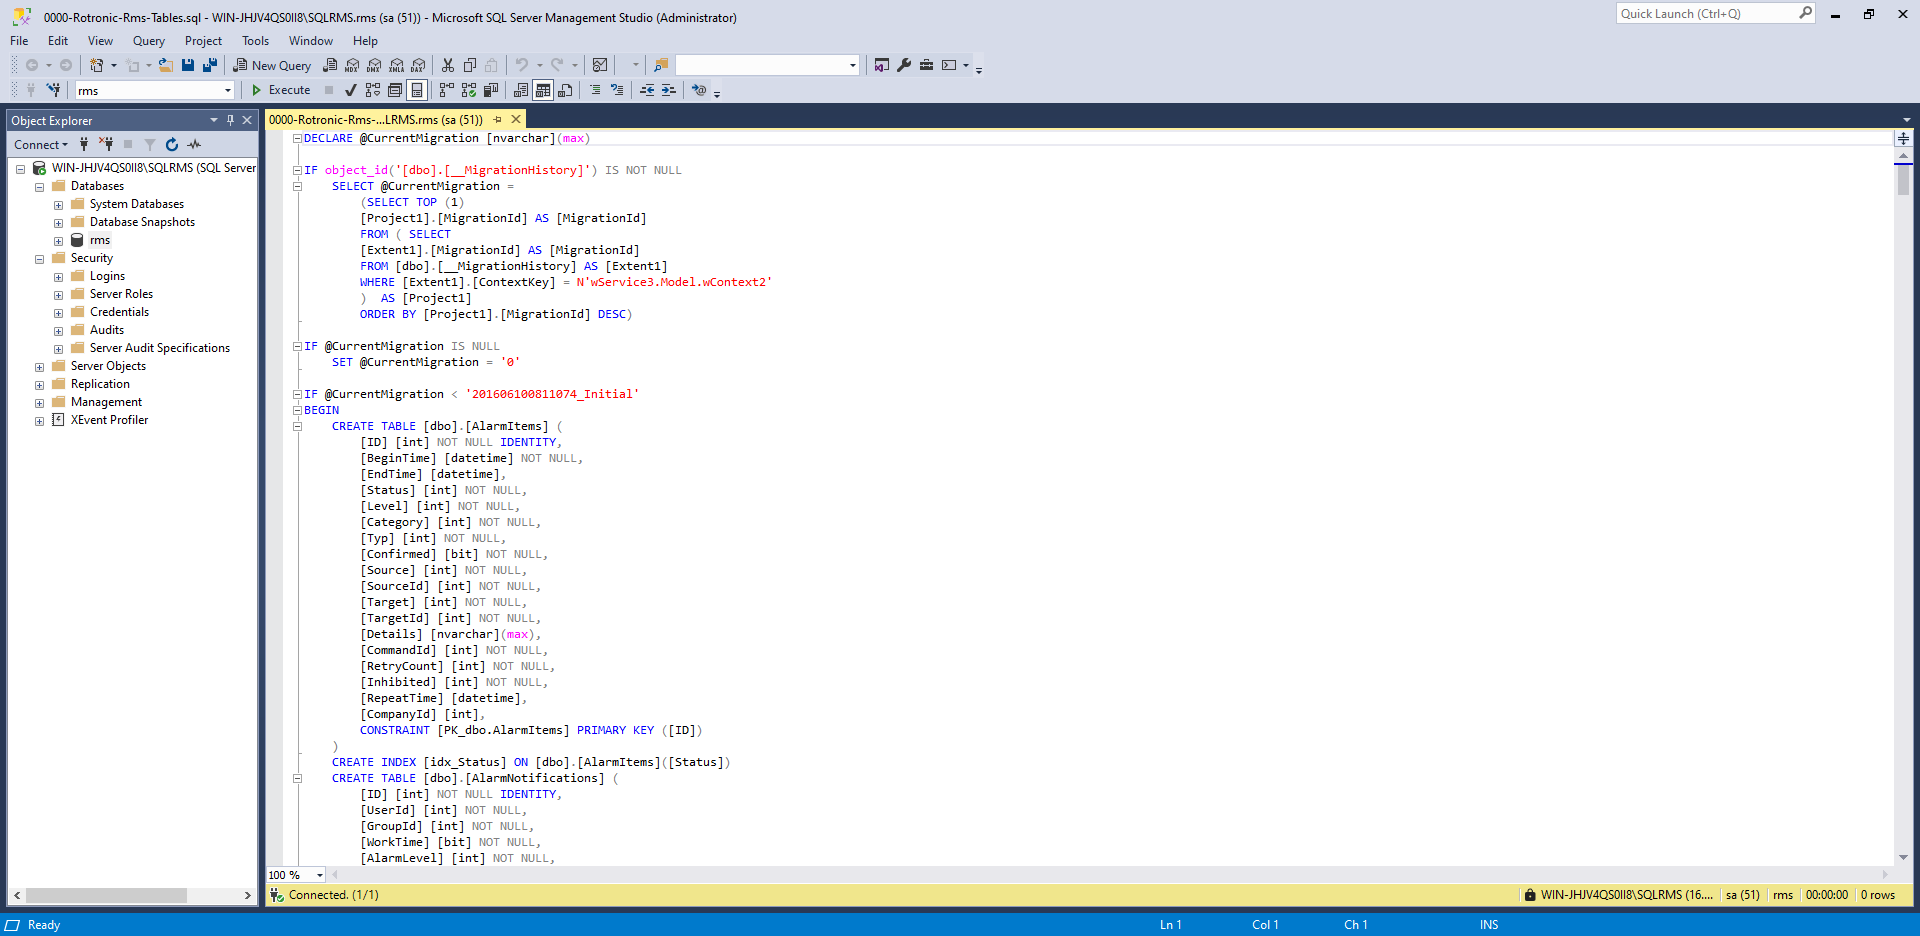Screen dimensions: 1920x936
Task: Click Object Explorer Disconnect plug icon
Action: pos(106,145)
